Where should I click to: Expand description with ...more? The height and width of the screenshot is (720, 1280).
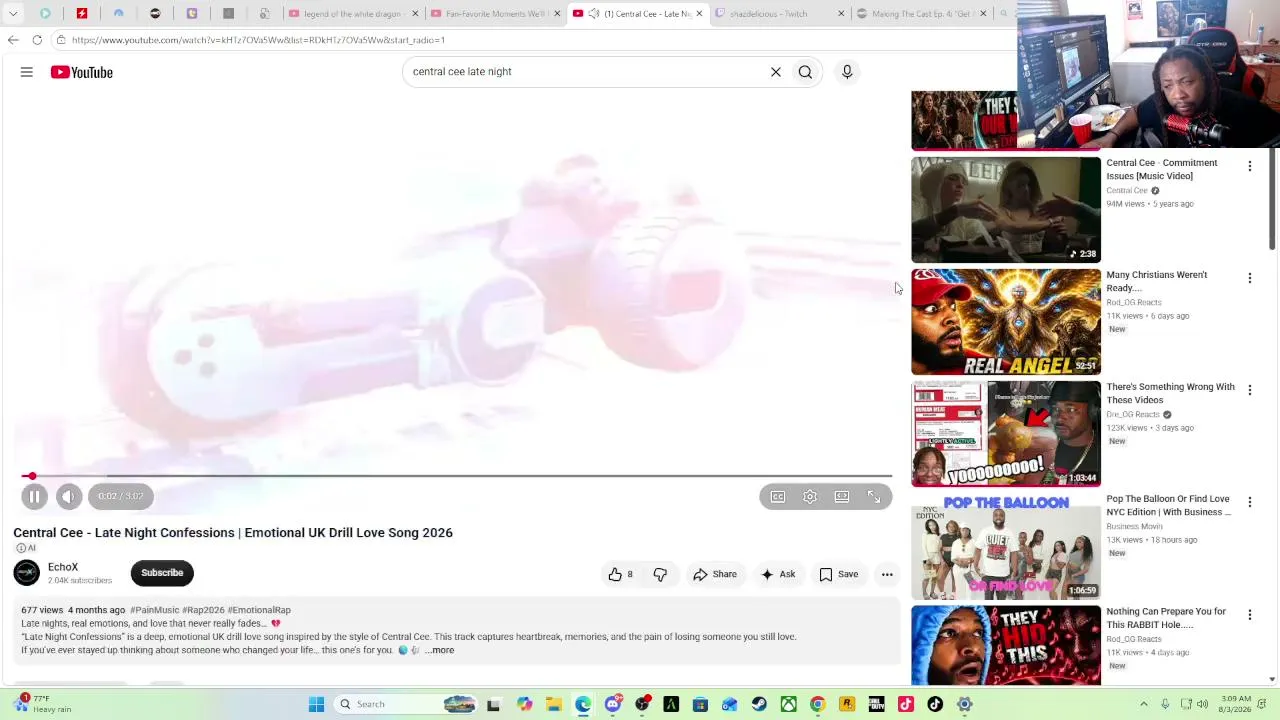[439, 650]
